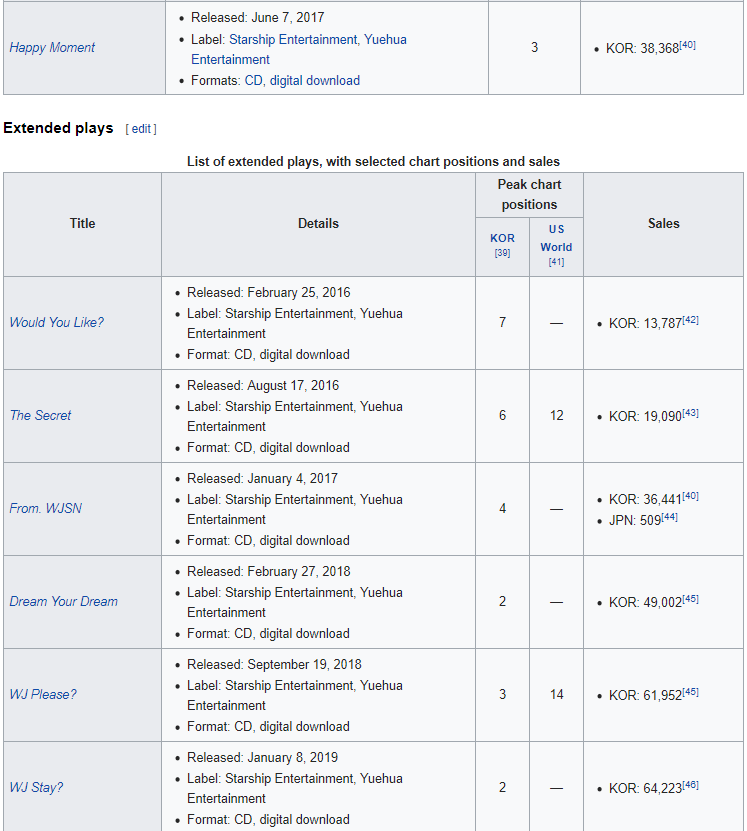This screenshot has width=747, height=831.
Task: Click the Details column header
Action: [318, 224]
